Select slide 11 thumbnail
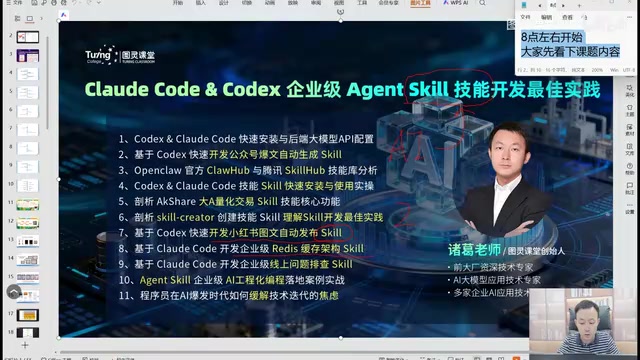Viewport: 640px width, 360px height. coord(28,204)
